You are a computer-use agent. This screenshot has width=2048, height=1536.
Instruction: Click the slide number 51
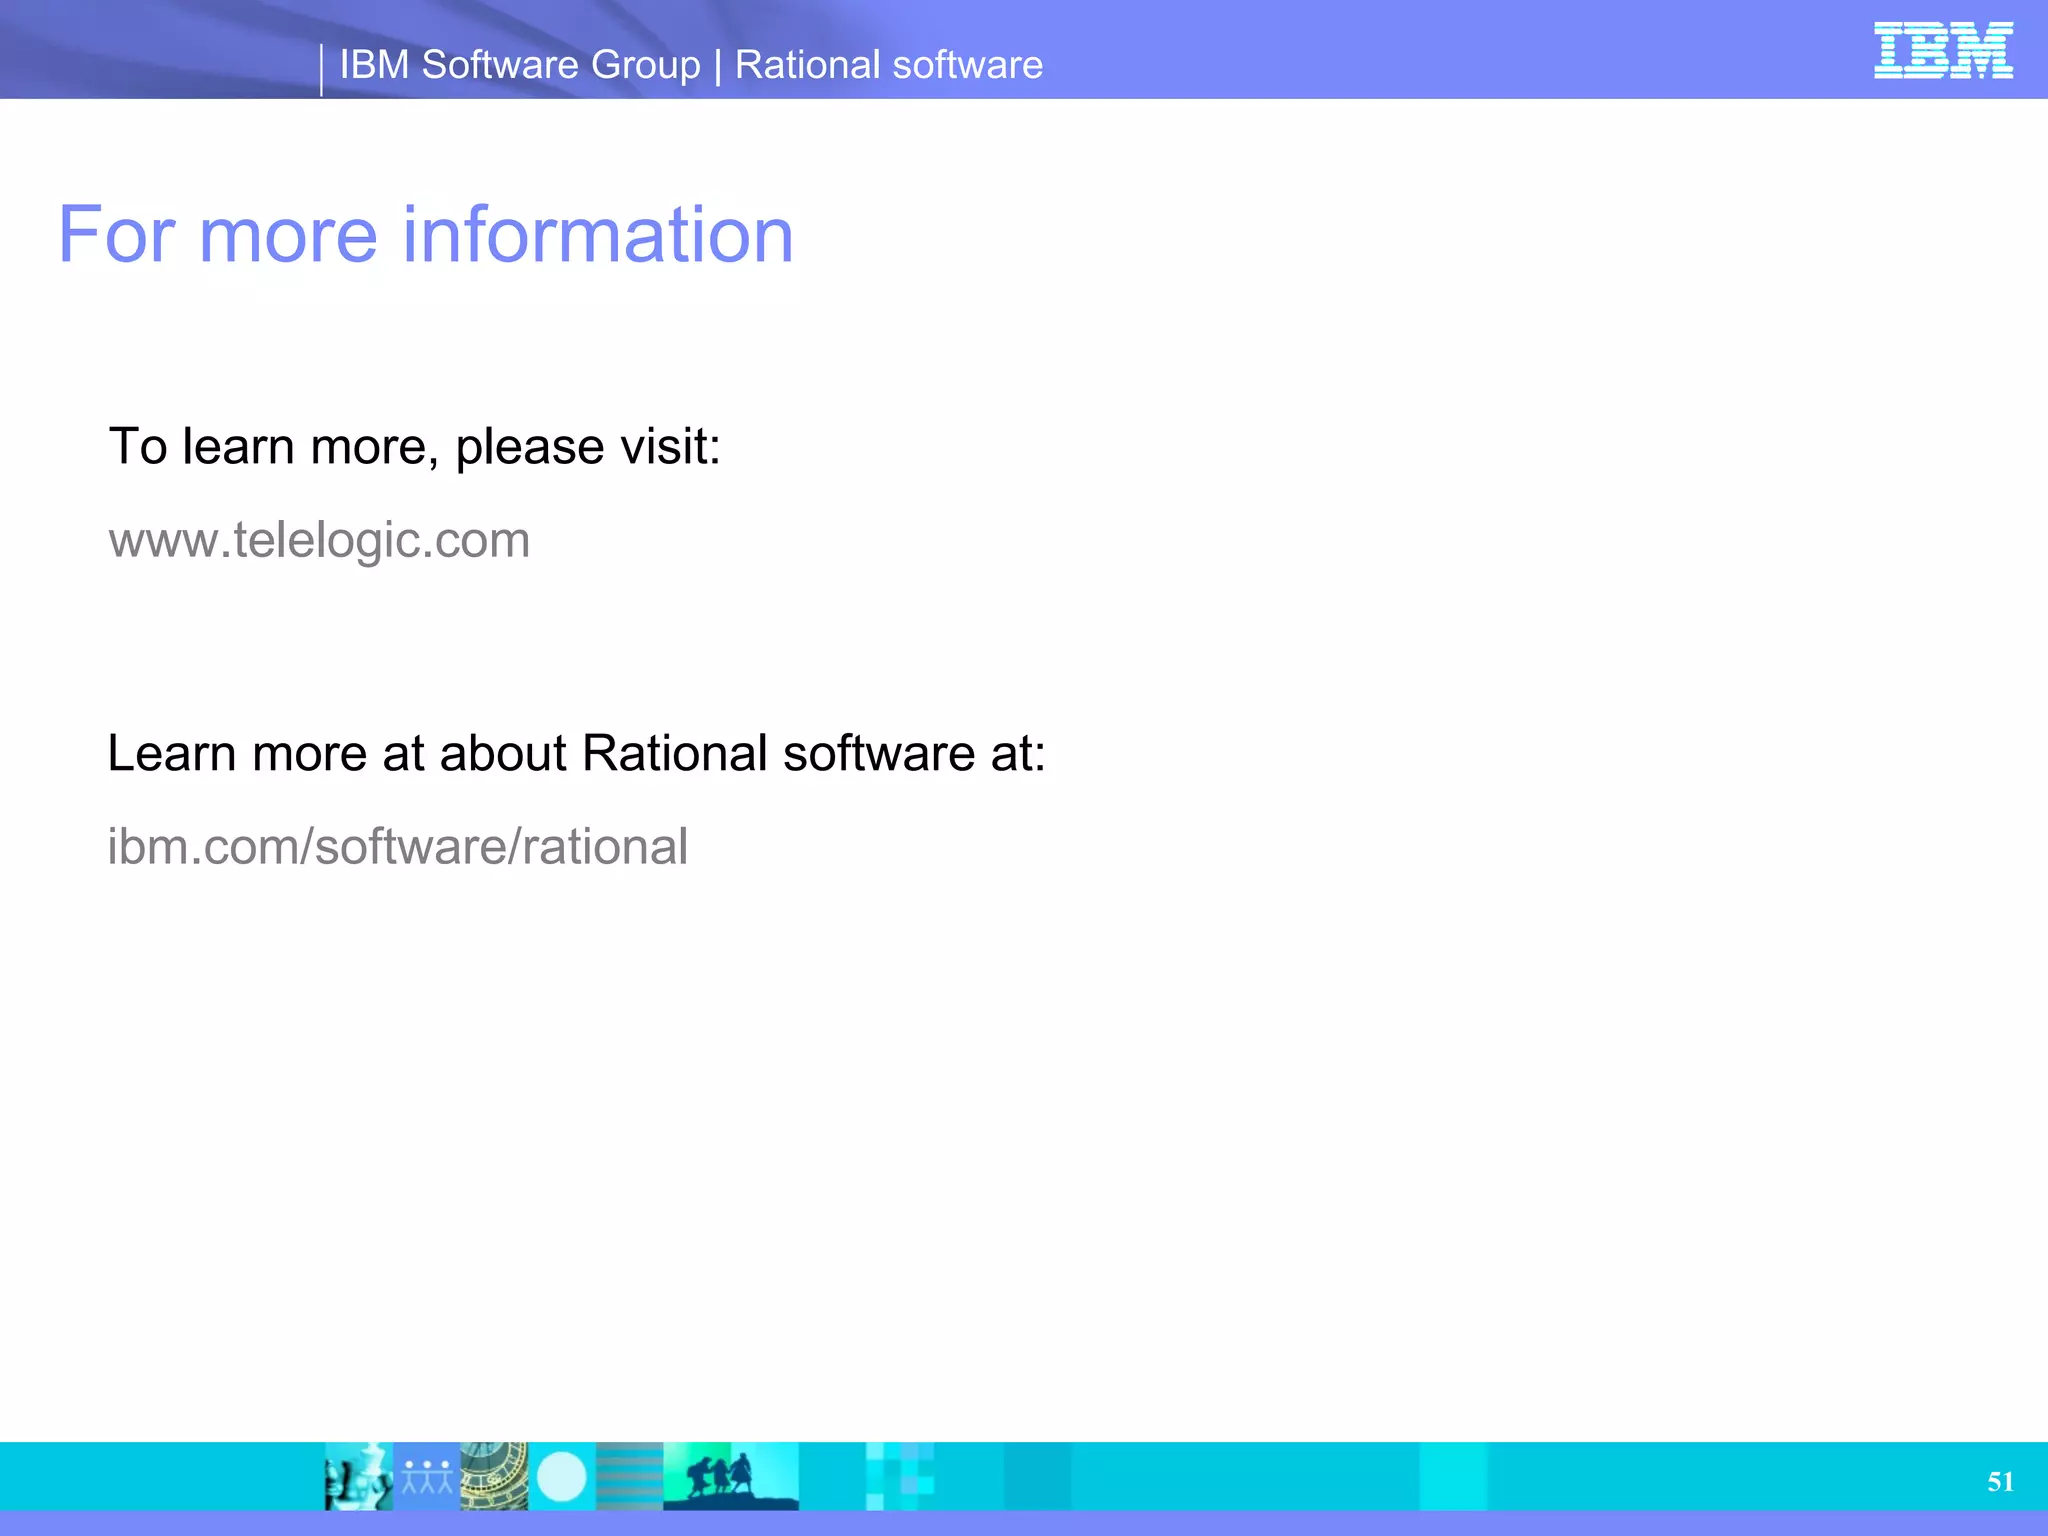(2000, 1481)
